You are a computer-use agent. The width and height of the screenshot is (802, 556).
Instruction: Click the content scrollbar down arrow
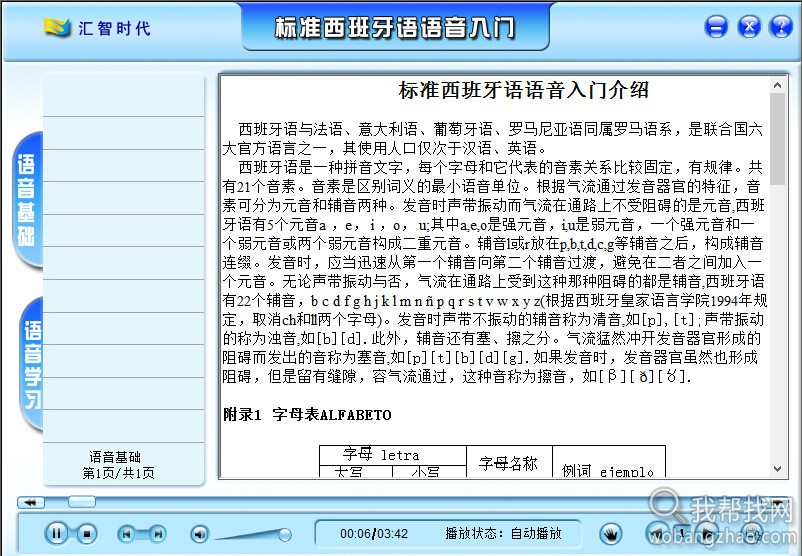777,469
